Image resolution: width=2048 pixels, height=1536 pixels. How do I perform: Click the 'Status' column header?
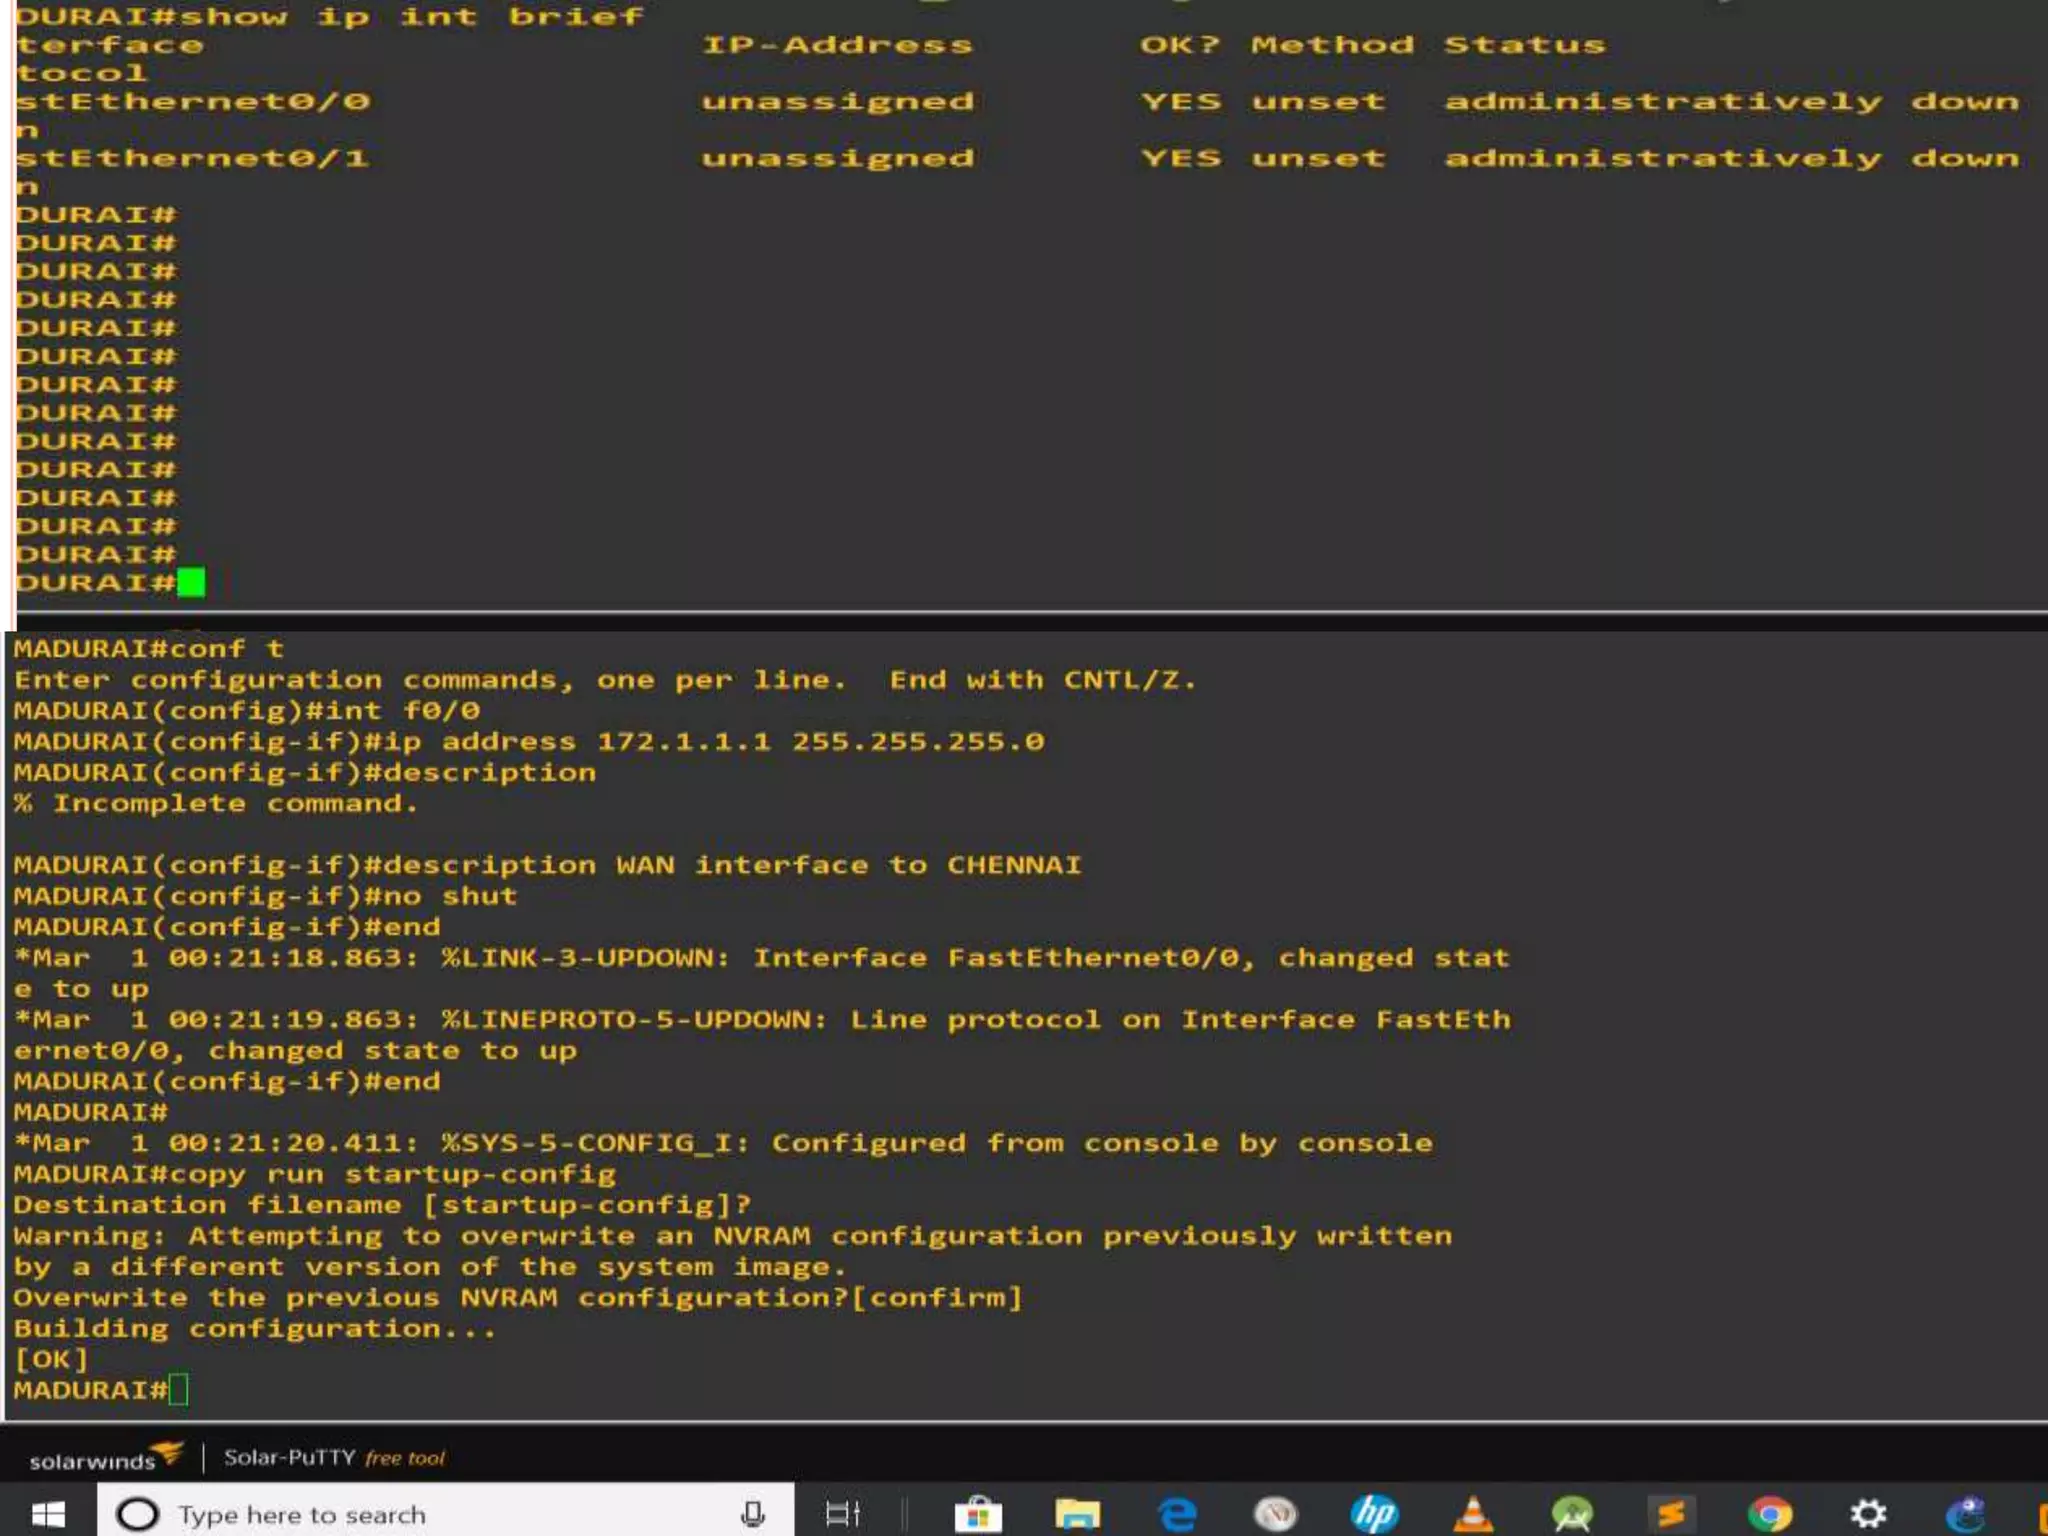[x=1525, y=45]
